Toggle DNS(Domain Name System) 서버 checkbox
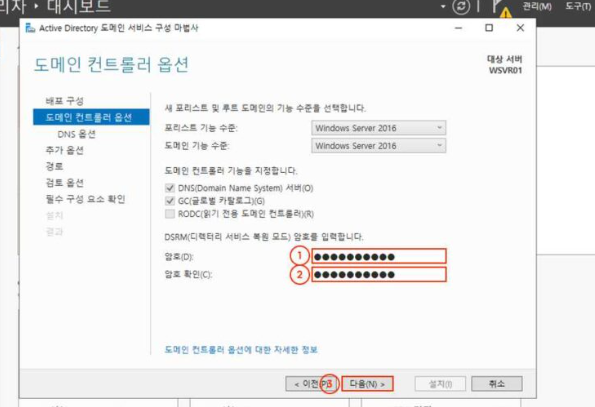The height and width of the screenshot is (407, 595). (x=170, y=188)
